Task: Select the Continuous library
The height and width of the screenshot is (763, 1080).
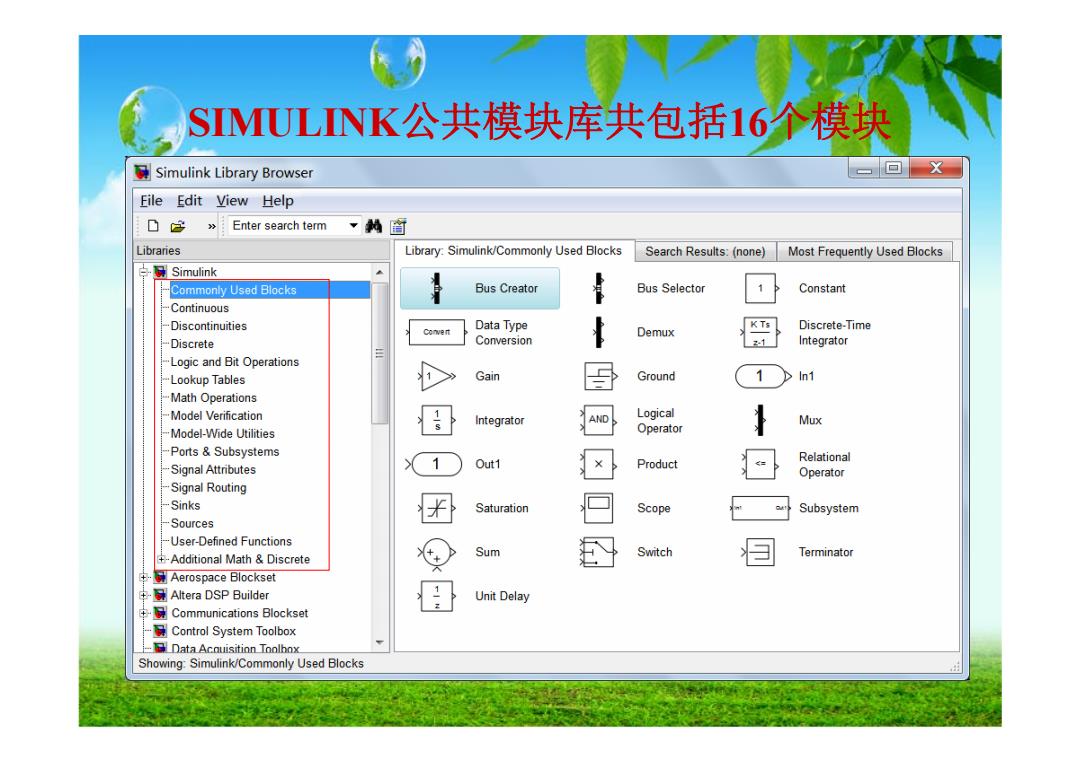Action: pyautogui.click(x=200, y=308)
